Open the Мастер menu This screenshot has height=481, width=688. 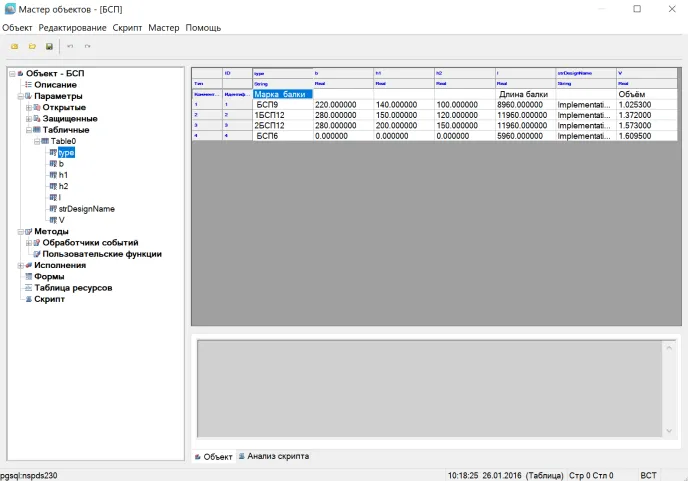coord(163,28)
